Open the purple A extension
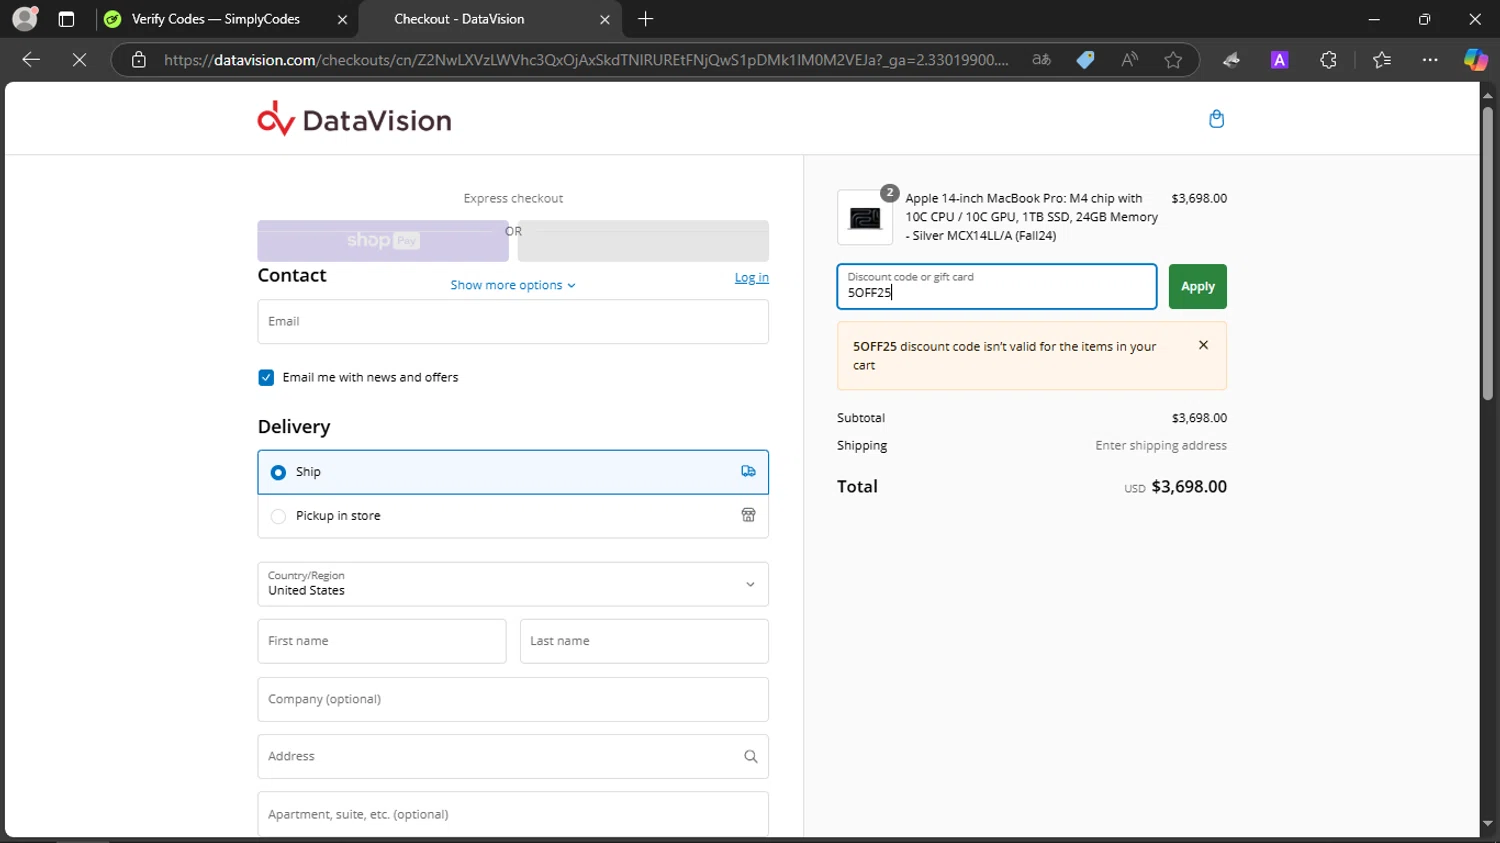This screenshot has width=1500, height=843. click(1279, 60)
